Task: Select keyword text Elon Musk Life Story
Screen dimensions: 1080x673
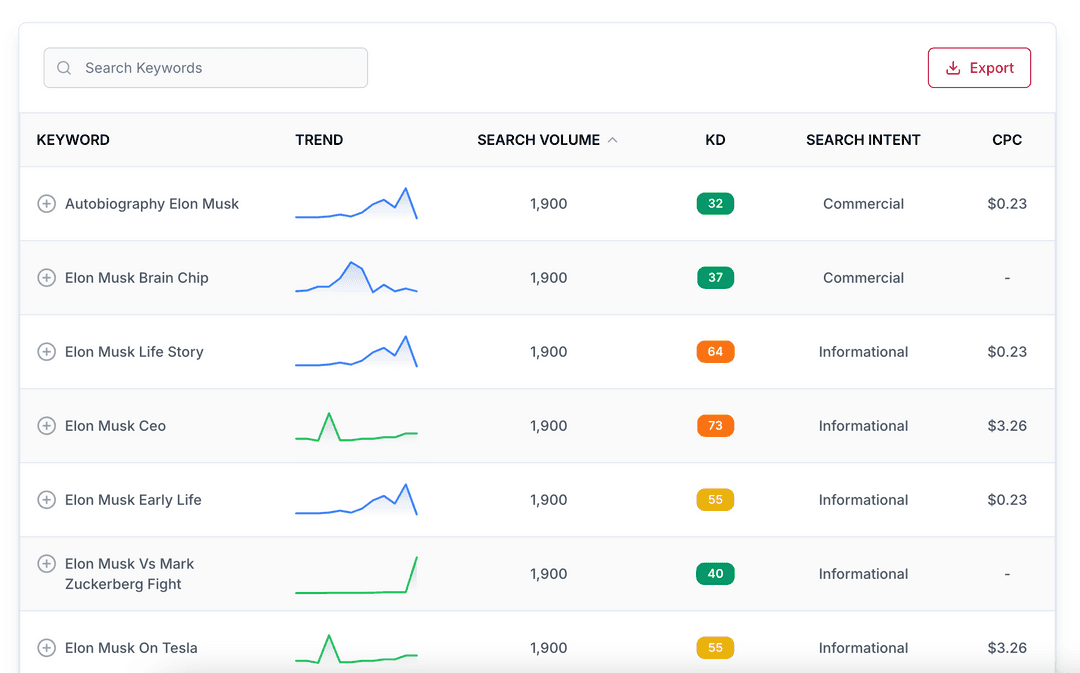Action: (x=134, y=352)
